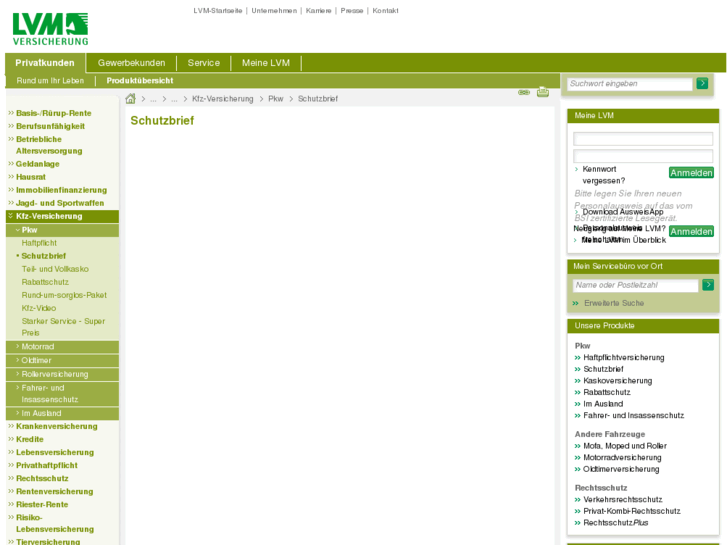Screen dimensions: 727x545
Task: Select Rund-um-sorglos-Paket in sidebar
Action: (x=64, y=295)
